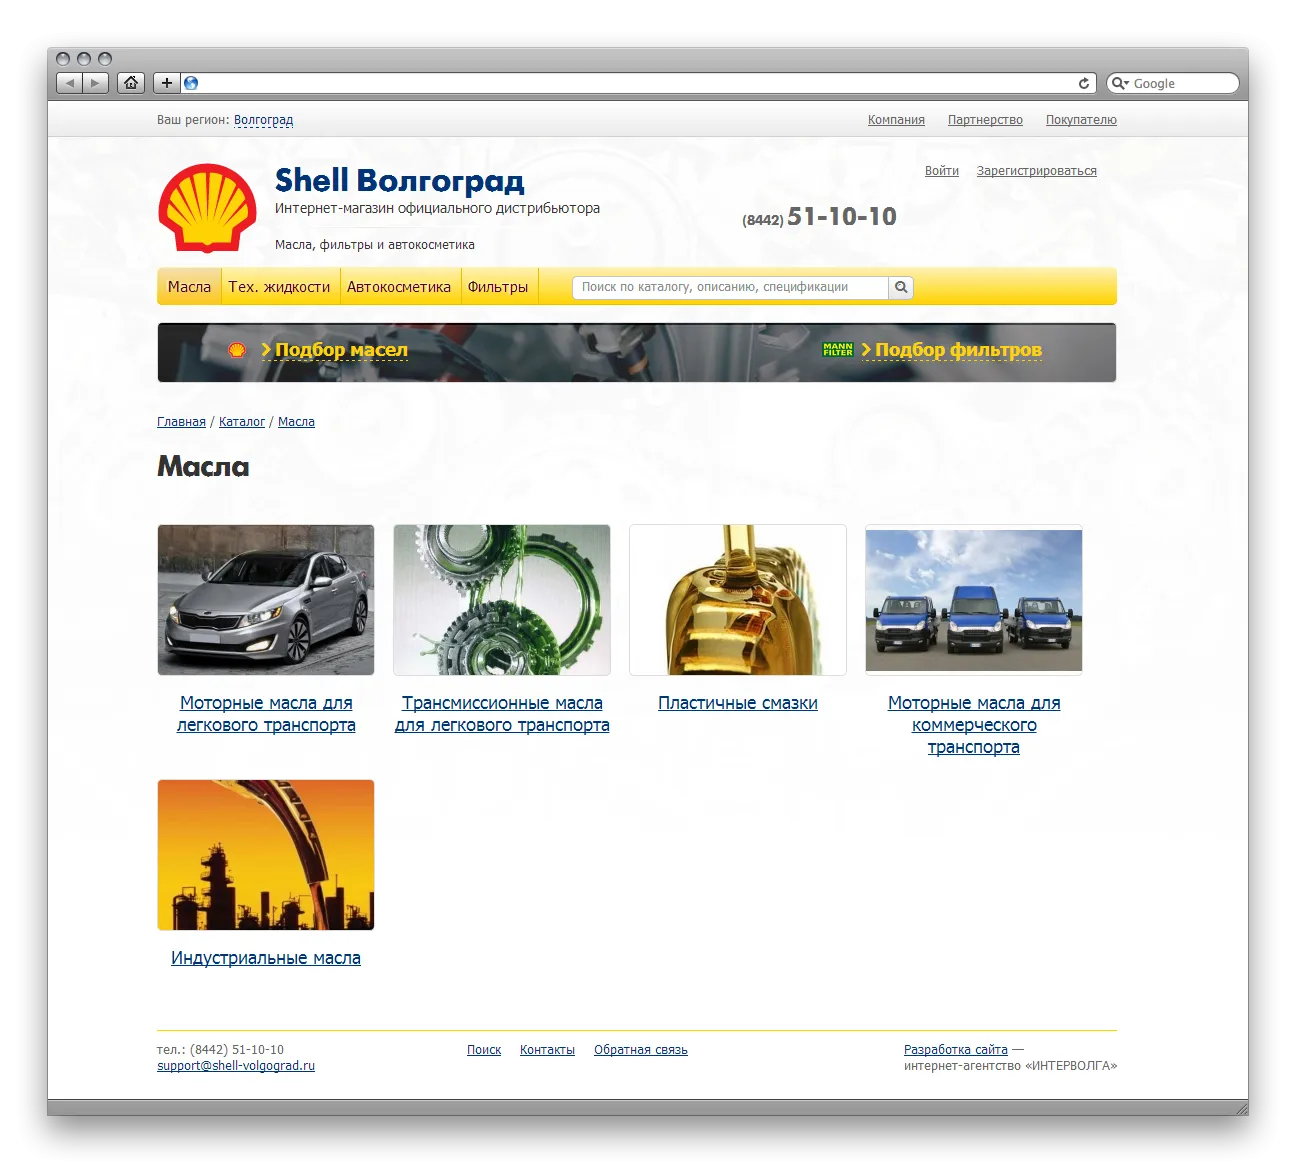Viewport: 1296px width, 1163px height.
Task: Click the small Shell icon near Подбор масел
Action: [237, 350]
